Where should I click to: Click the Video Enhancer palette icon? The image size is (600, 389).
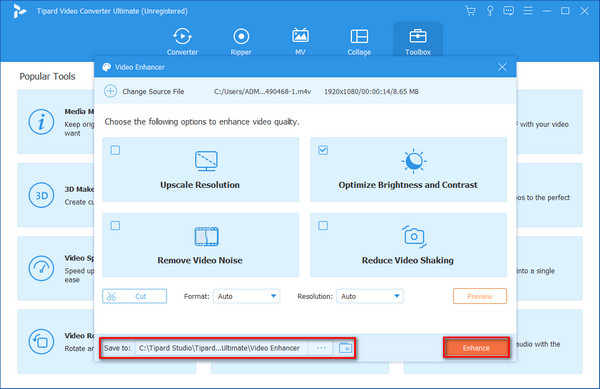[106, 67]
